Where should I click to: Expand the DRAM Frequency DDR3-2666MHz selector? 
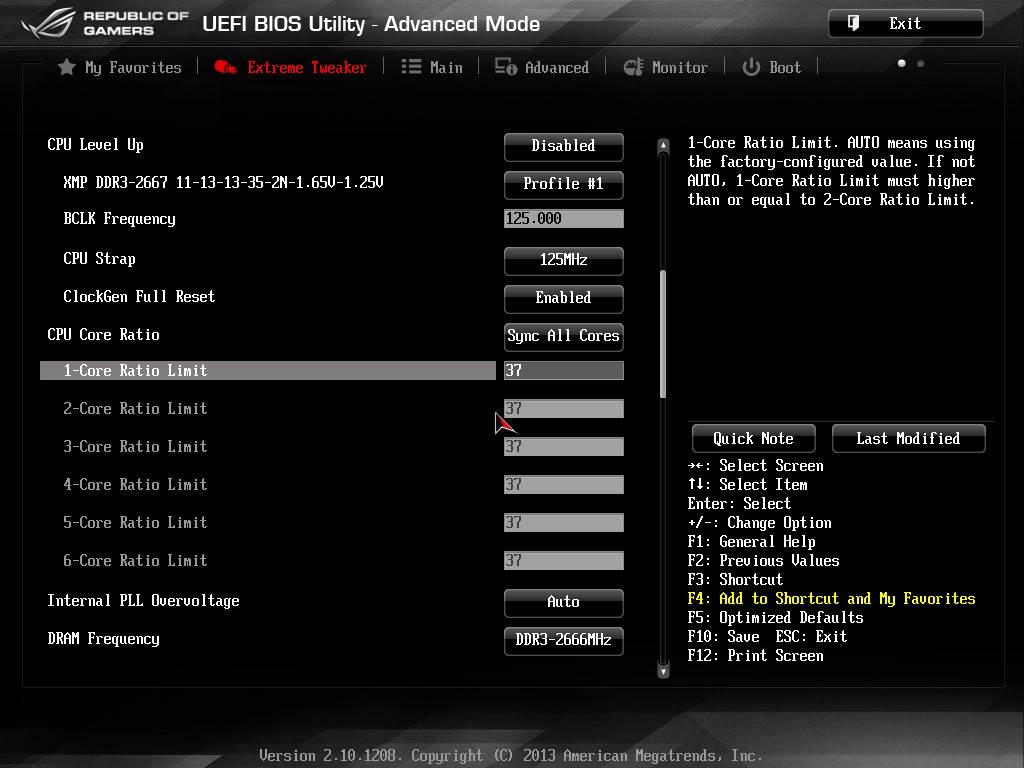click(563, 640)
